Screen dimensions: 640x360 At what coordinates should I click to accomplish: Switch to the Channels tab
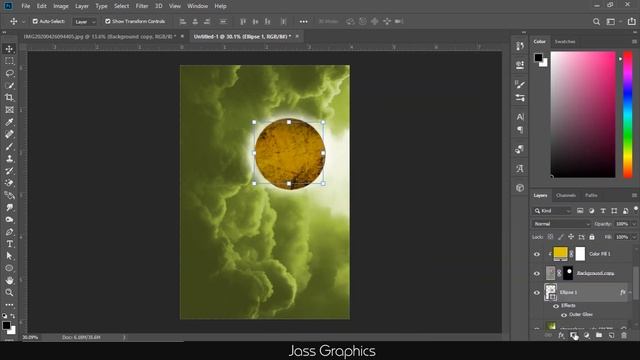(566, 196)
